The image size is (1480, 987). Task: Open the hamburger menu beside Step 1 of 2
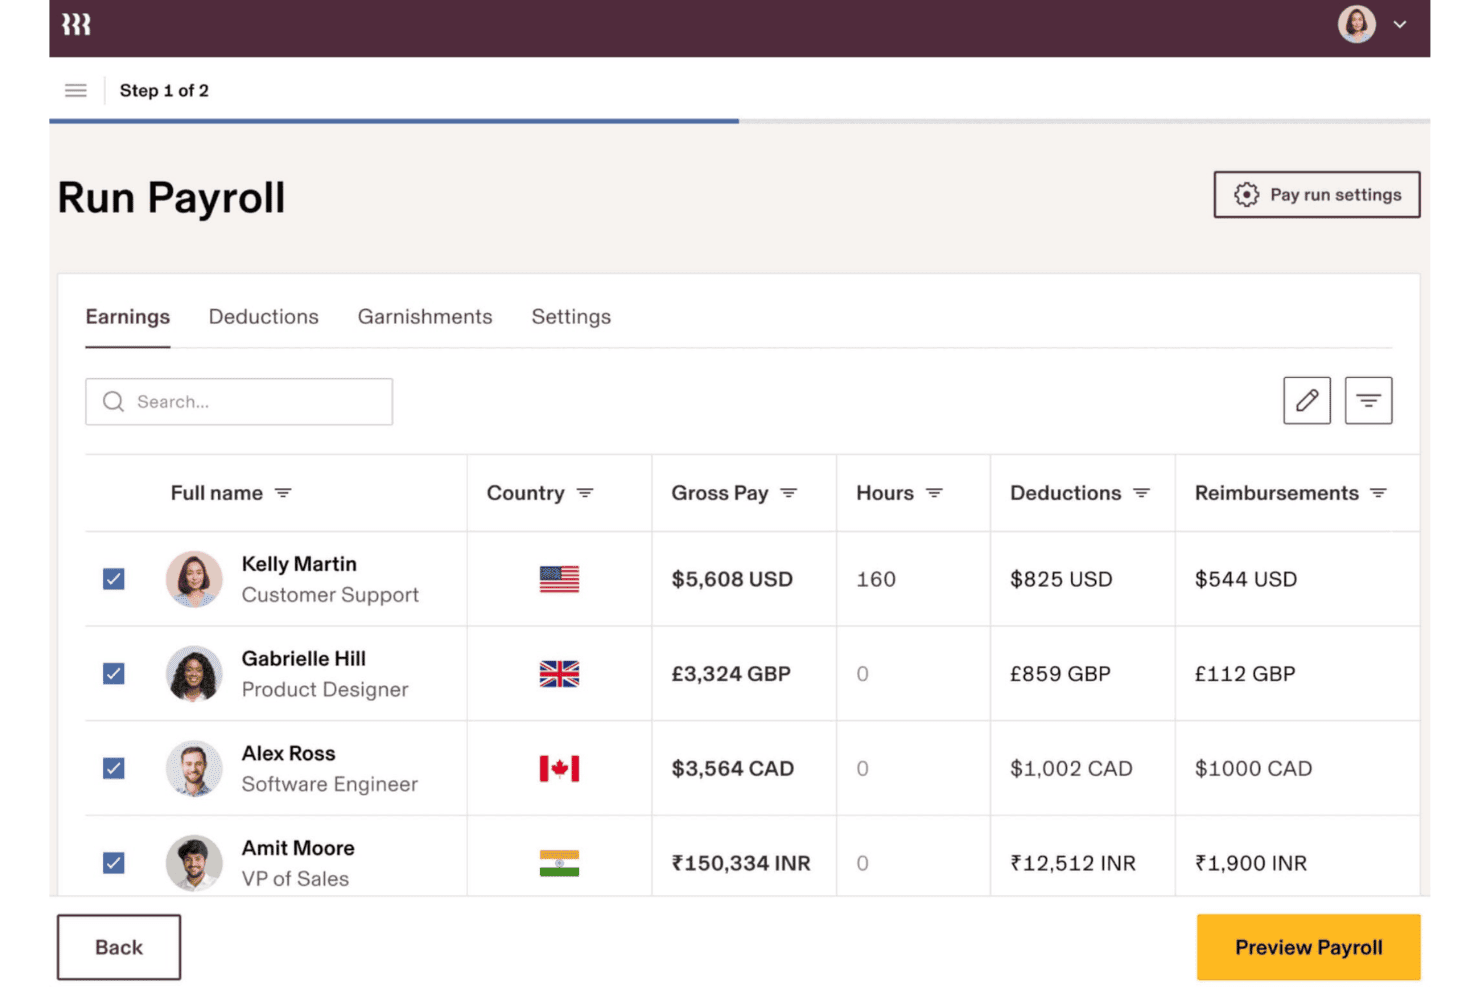pos(76,90)
